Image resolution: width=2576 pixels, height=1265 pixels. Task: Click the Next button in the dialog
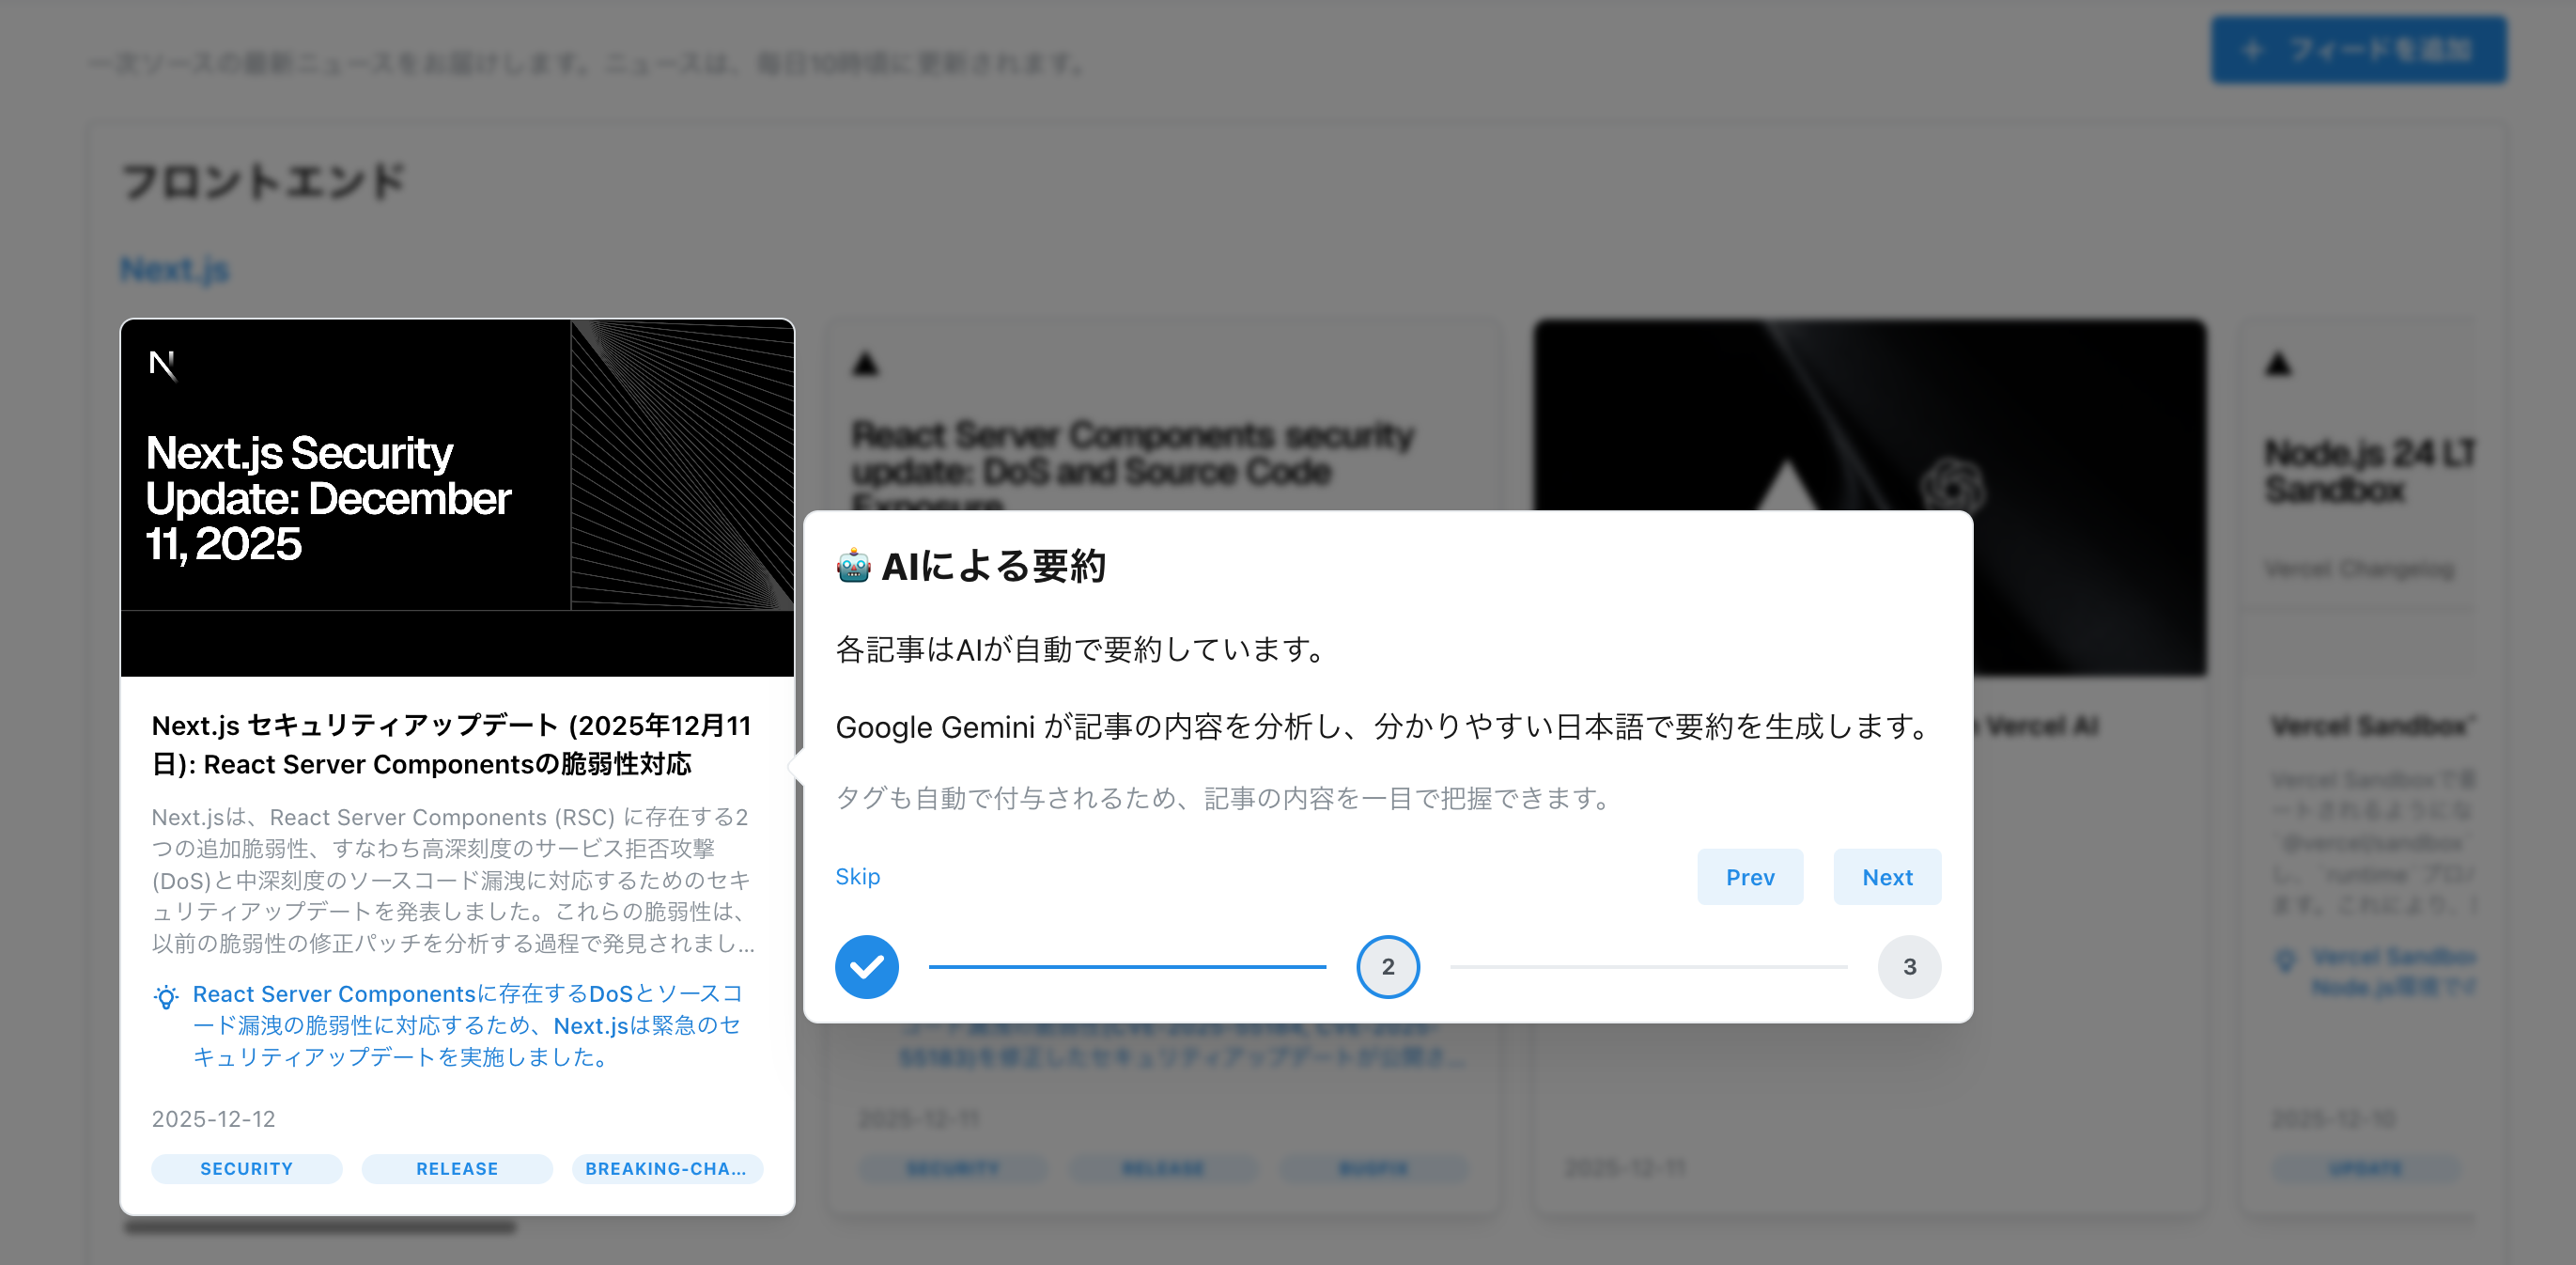click(x=1887, y=877)
